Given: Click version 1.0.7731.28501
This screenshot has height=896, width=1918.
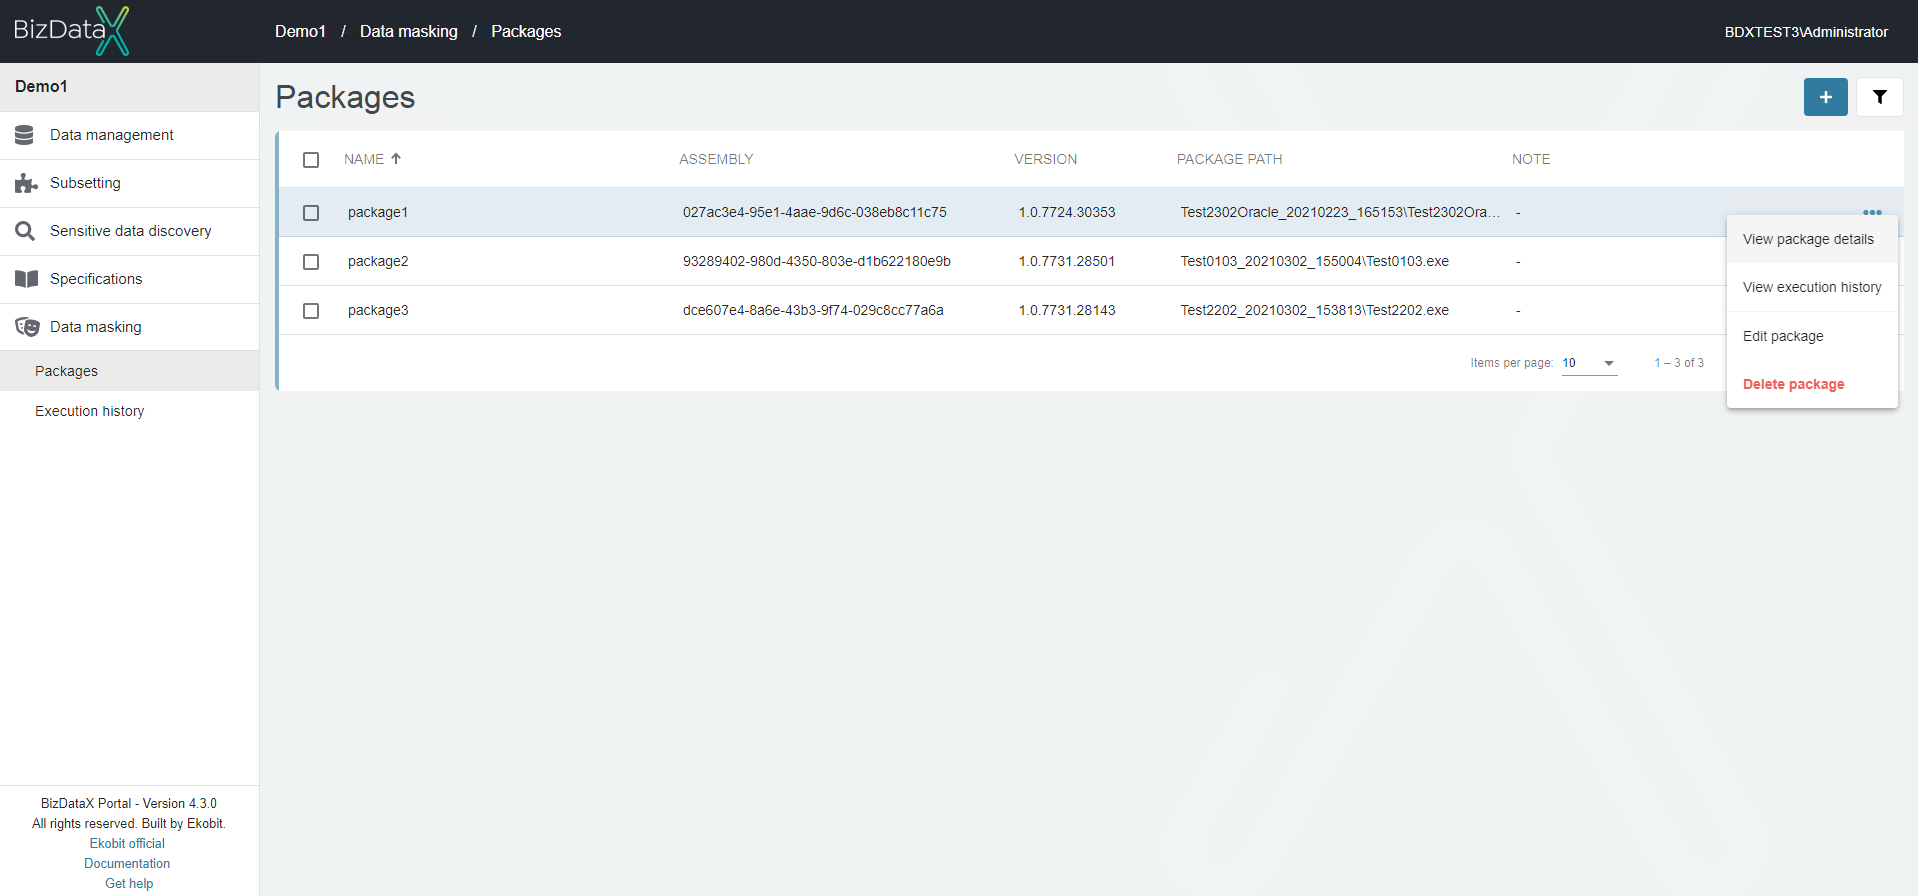Looking at the screenshot, I should tap(1067, 261).
